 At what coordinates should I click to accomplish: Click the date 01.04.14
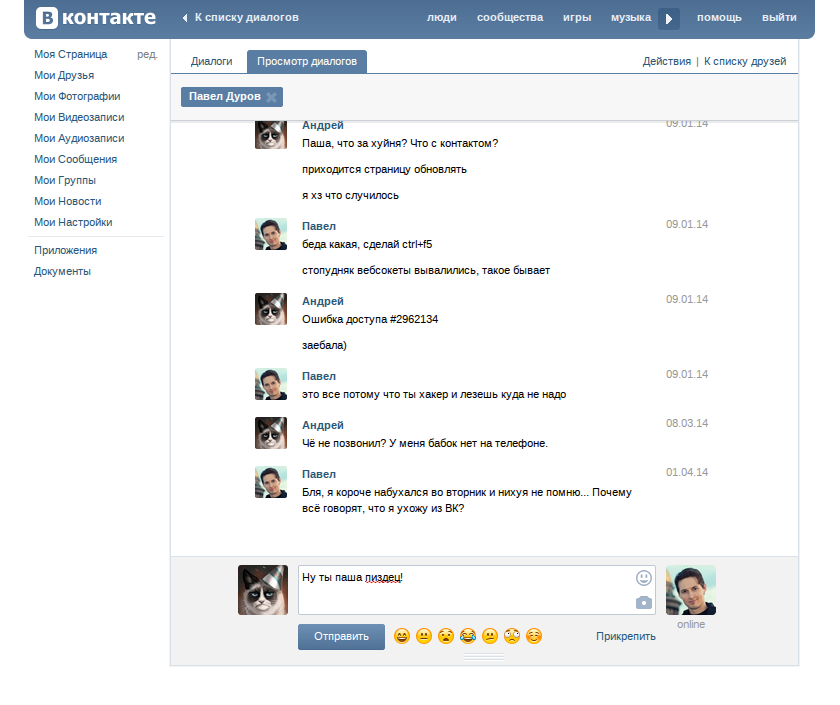[687, 472]
